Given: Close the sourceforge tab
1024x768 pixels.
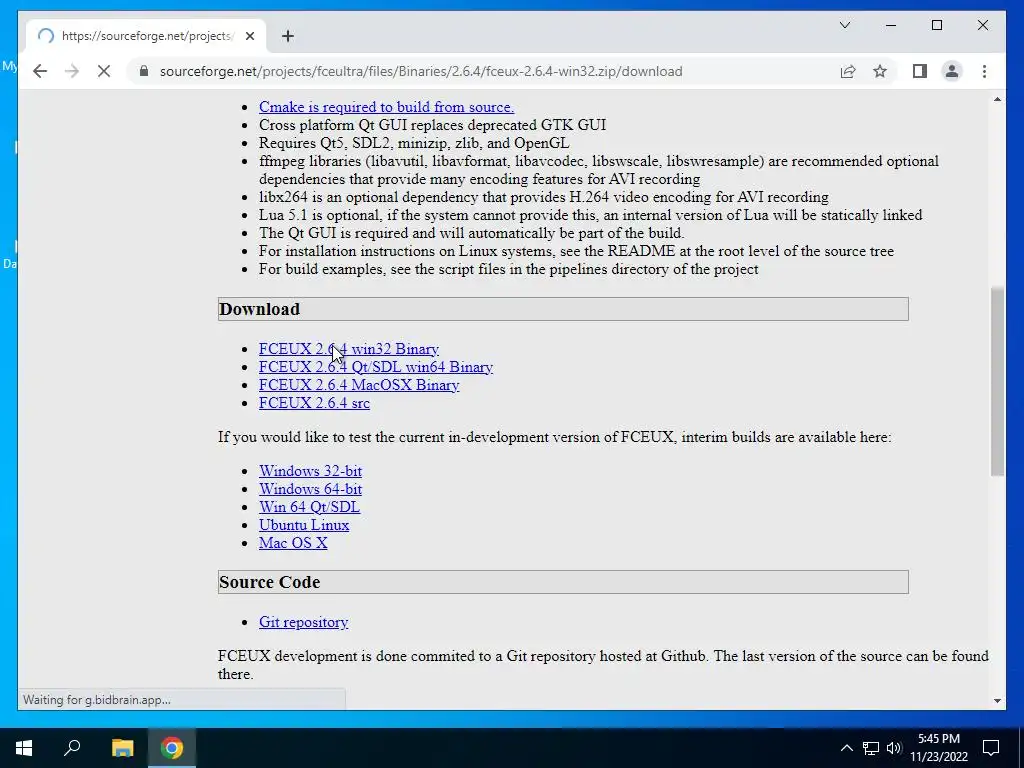Looking at the screenshot, I should click(249, 37).
